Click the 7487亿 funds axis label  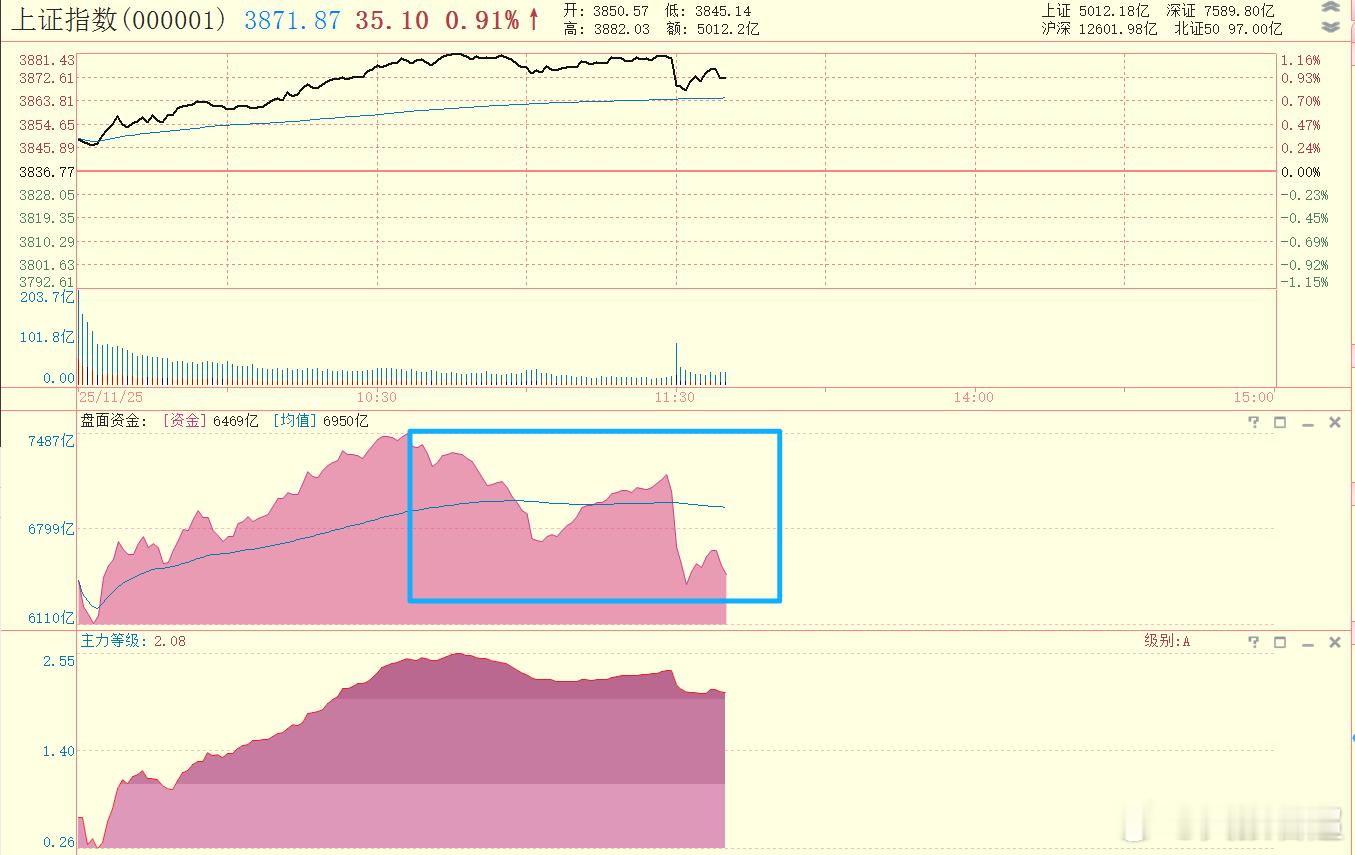[x=51, y=441]
